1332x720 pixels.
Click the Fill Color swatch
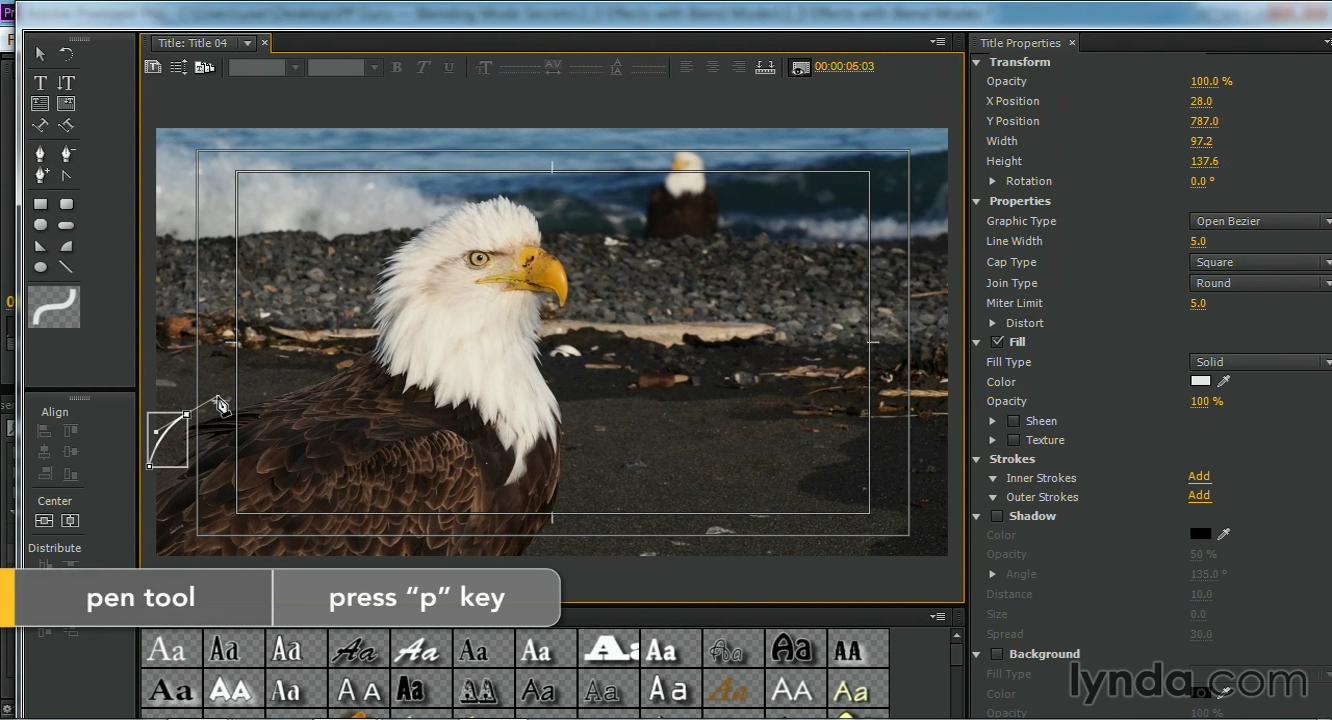point(1200,381)
